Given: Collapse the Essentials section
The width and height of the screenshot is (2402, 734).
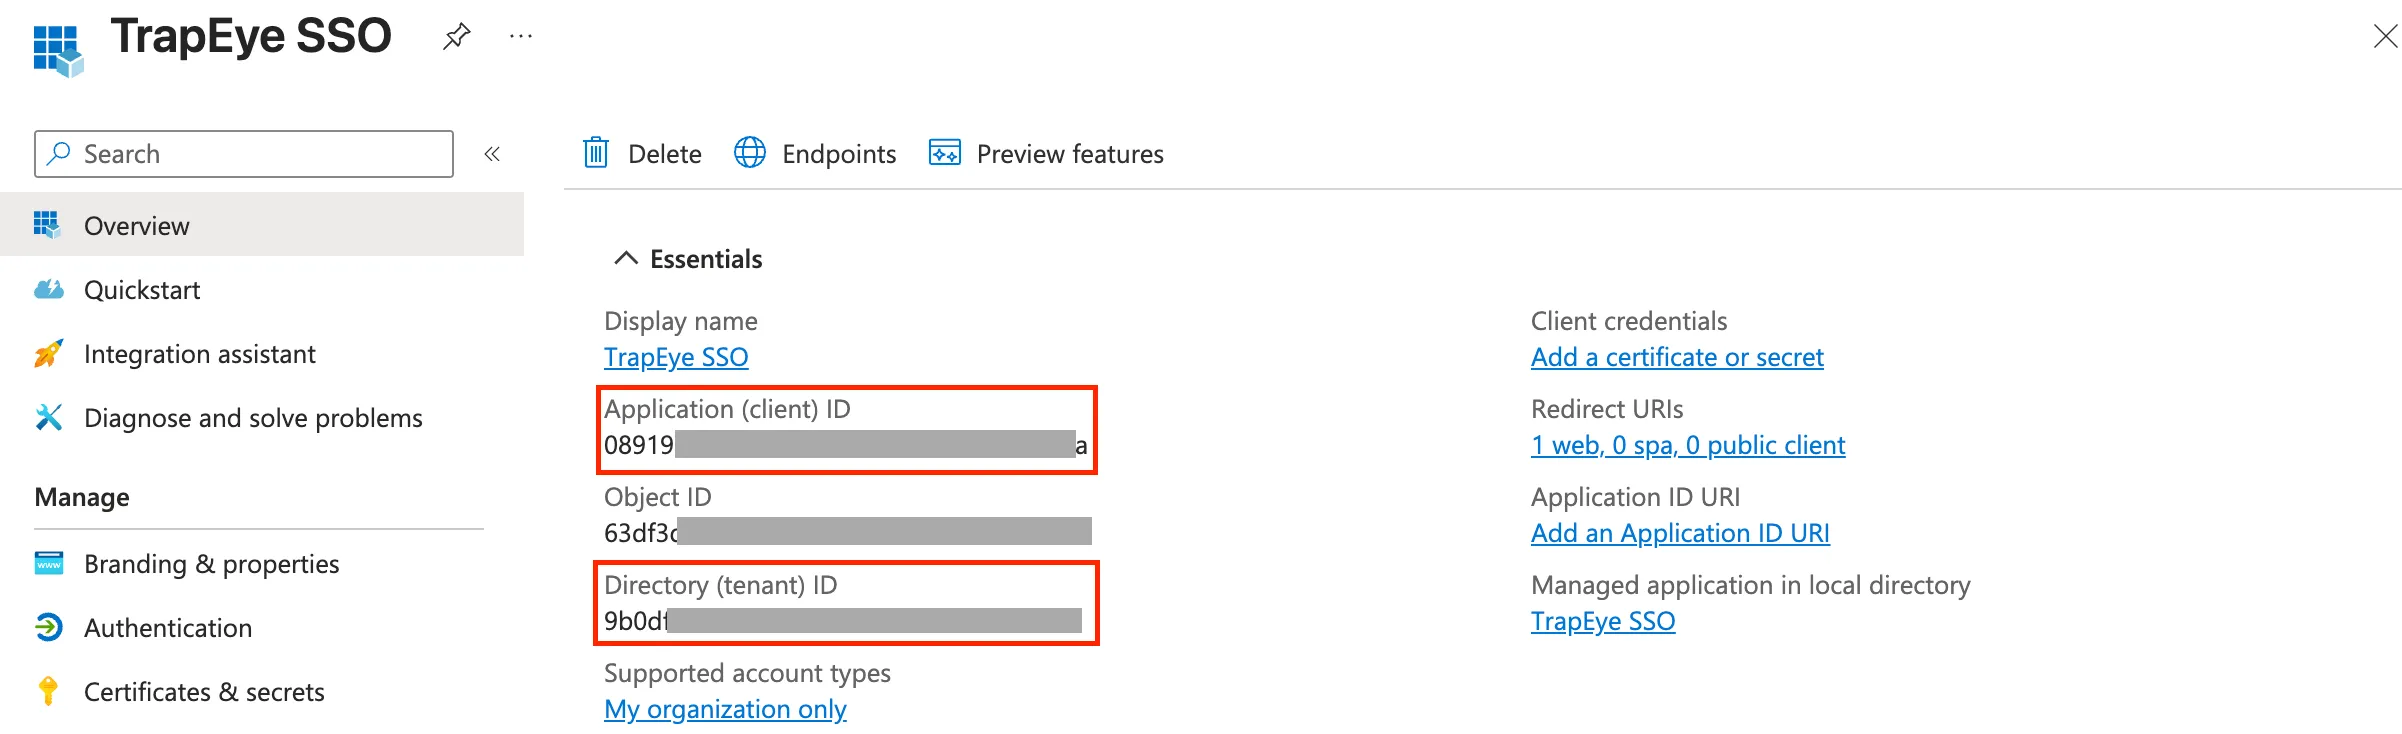Looking at the screenshot, I should (626, 258).
